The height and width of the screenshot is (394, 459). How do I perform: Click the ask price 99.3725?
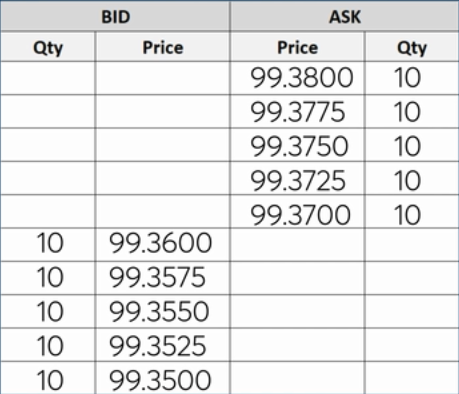(x=298, y=180)
